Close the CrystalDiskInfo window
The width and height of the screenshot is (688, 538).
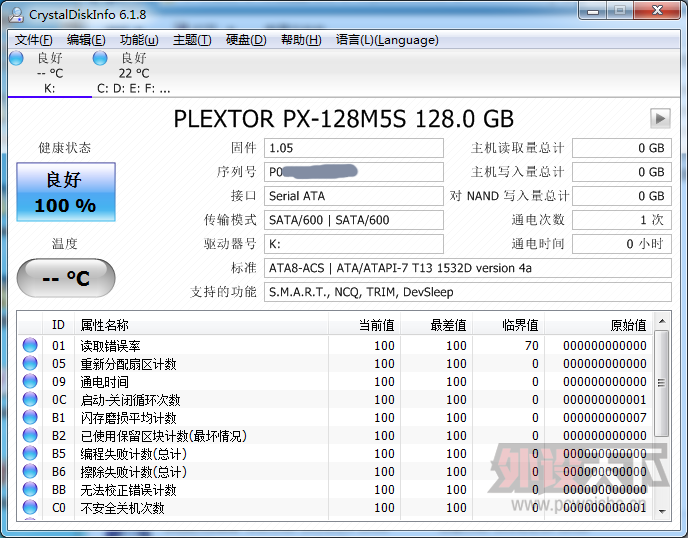click(657, 11)
